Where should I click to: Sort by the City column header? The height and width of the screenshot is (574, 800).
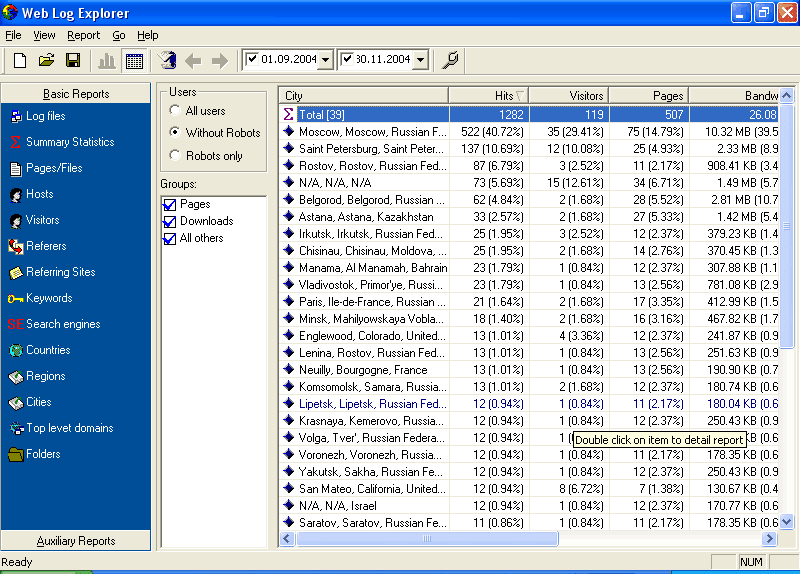364,95
